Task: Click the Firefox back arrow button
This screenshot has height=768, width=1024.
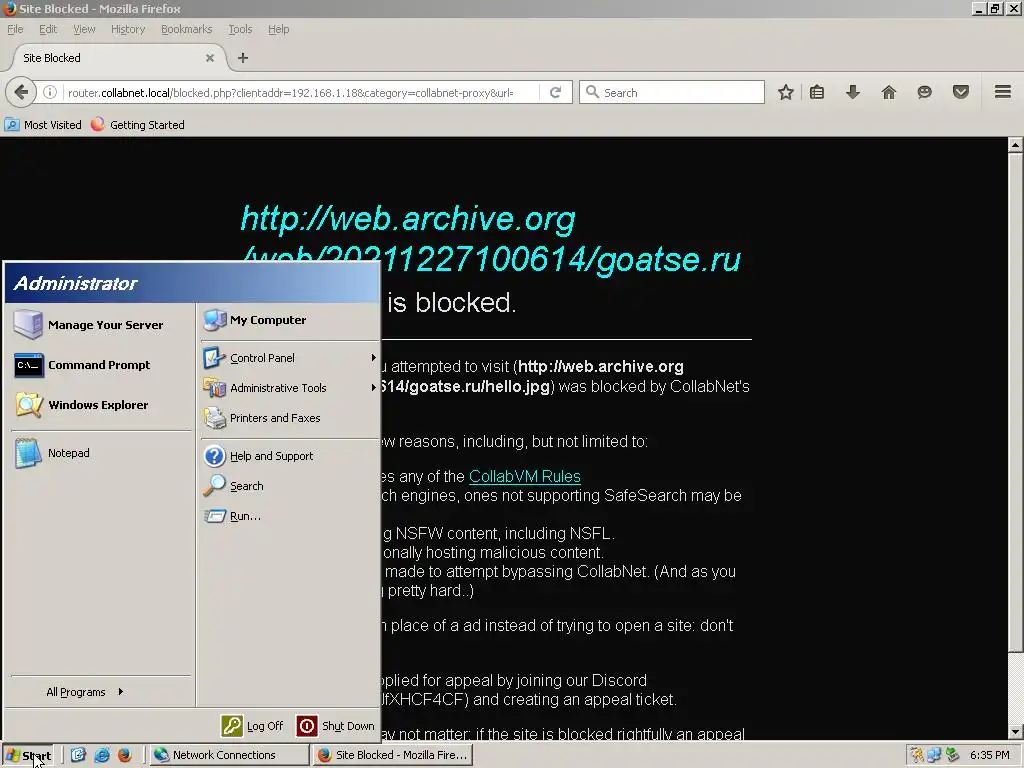Action: click(21, 92)
